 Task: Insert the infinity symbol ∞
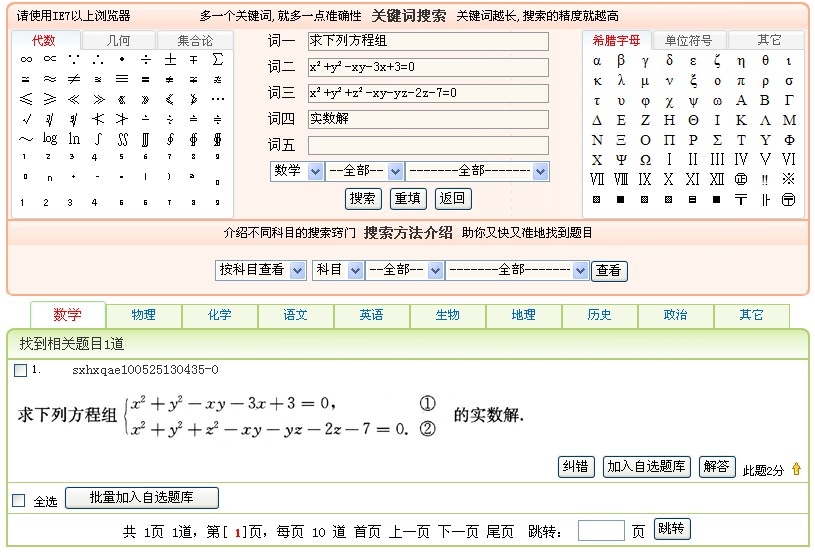[26, 59]
